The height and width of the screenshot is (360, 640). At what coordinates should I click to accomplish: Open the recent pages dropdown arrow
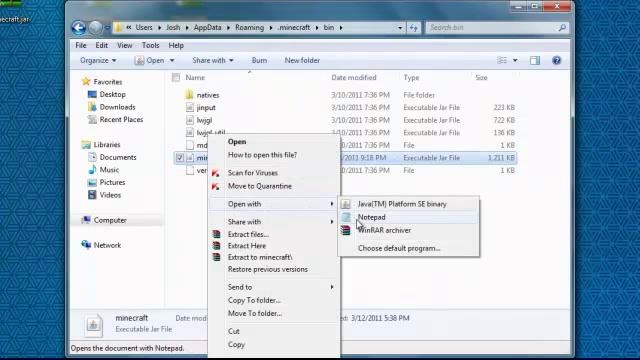pos(107,28)
